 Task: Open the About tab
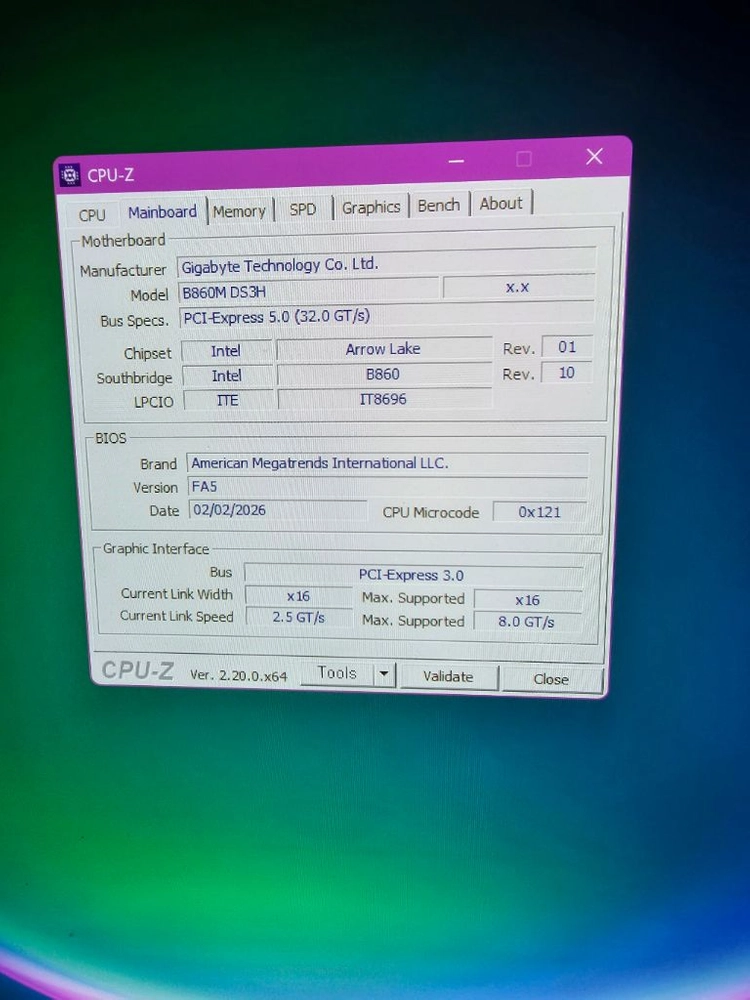[501, 203]
